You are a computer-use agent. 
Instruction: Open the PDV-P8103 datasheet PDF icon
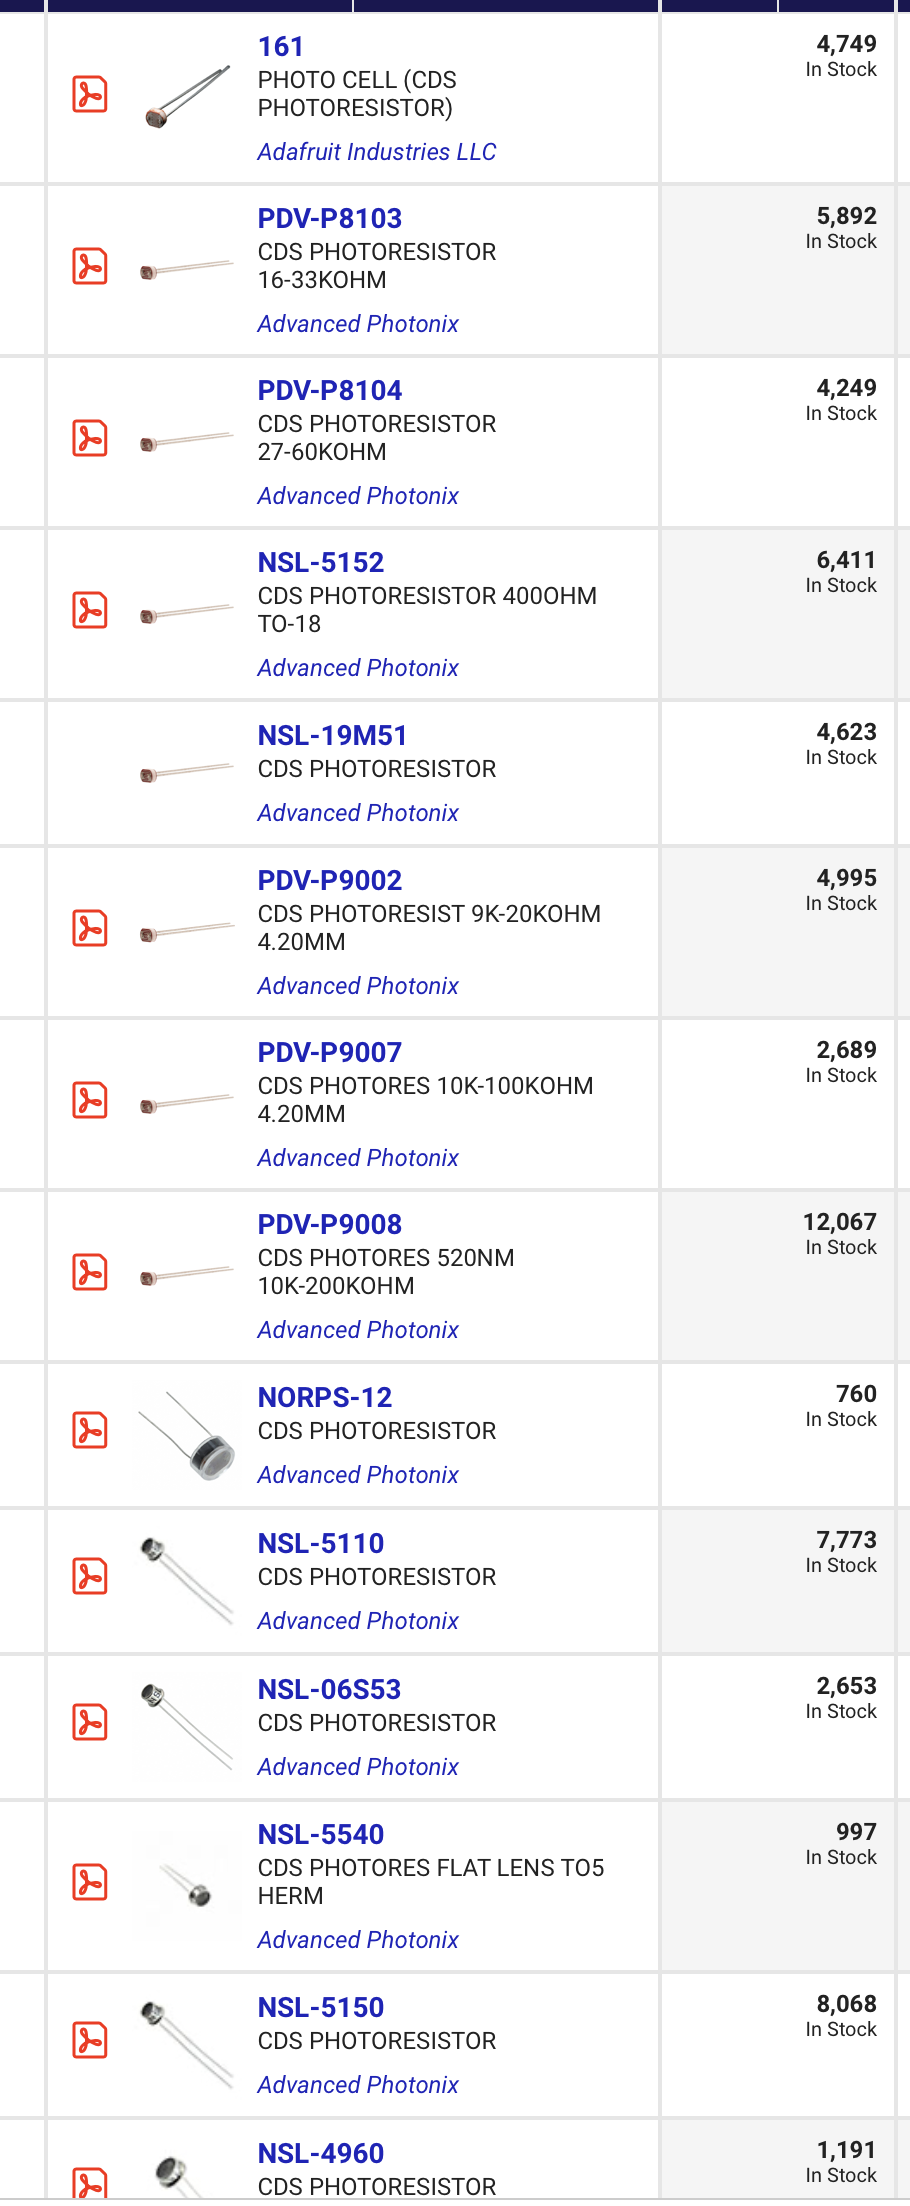90,267
